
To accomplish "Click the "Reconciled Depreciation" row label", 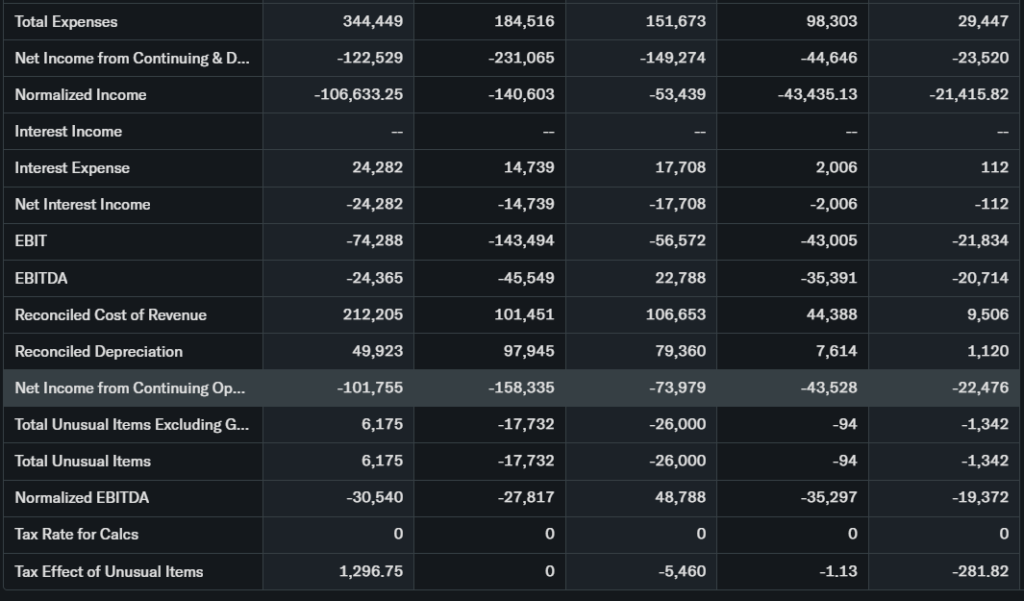I will pyautogui.click(x=98, y=351).
